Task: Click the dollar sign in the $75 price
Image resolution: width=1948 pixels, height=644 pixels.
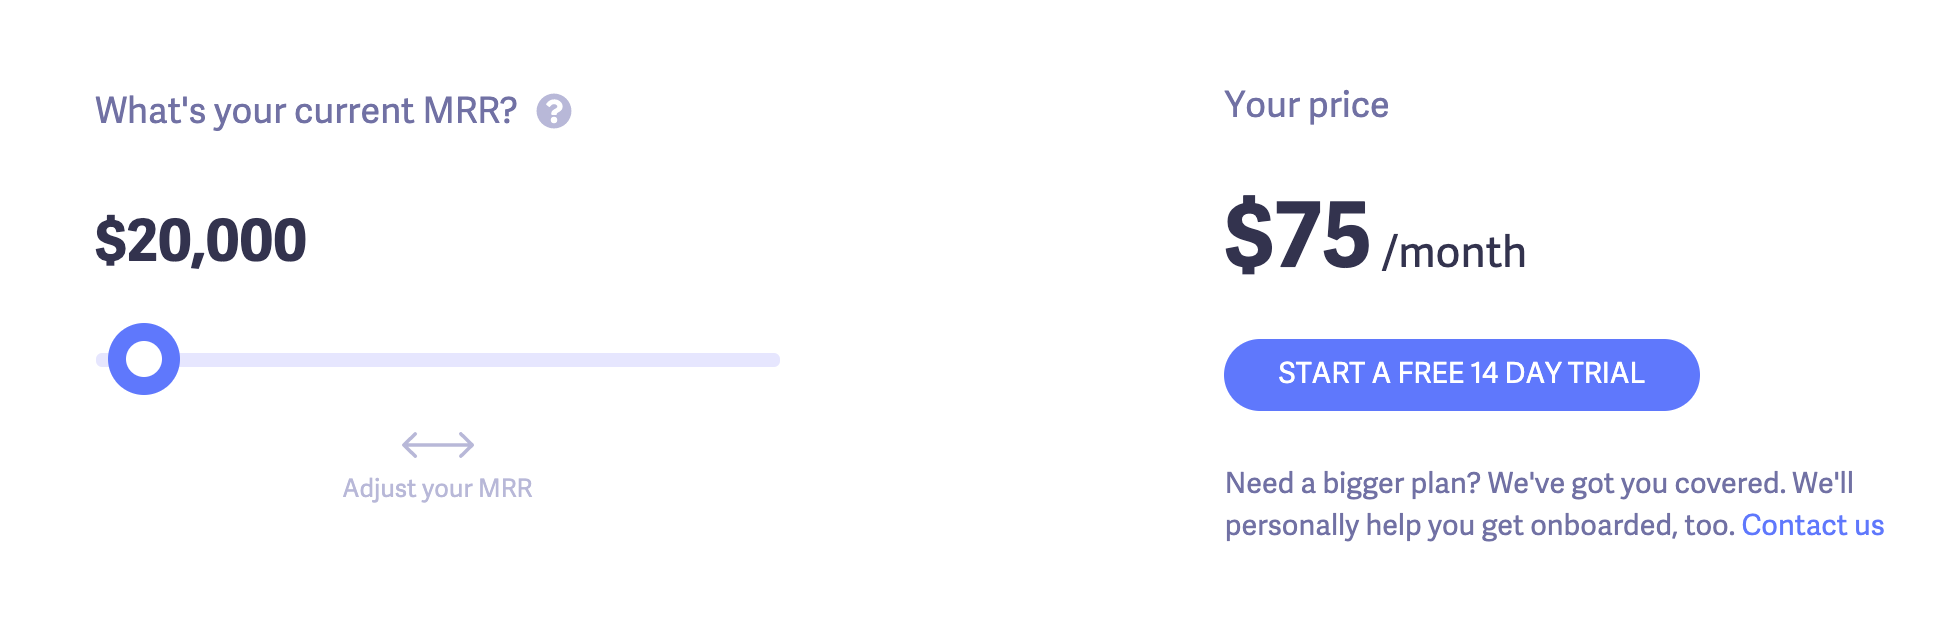Action: pos(1248,236)
